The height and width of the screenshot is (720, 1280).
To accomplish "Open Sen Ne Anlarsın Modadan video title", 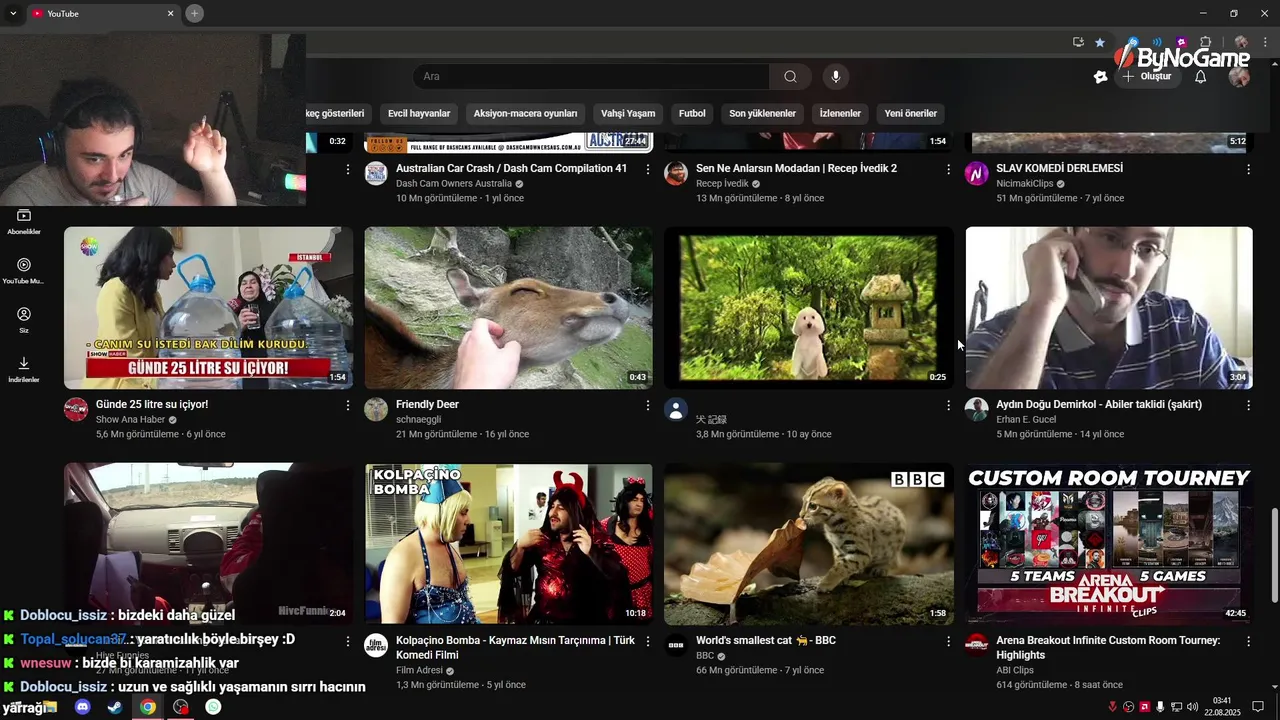I will click(796, 168).
